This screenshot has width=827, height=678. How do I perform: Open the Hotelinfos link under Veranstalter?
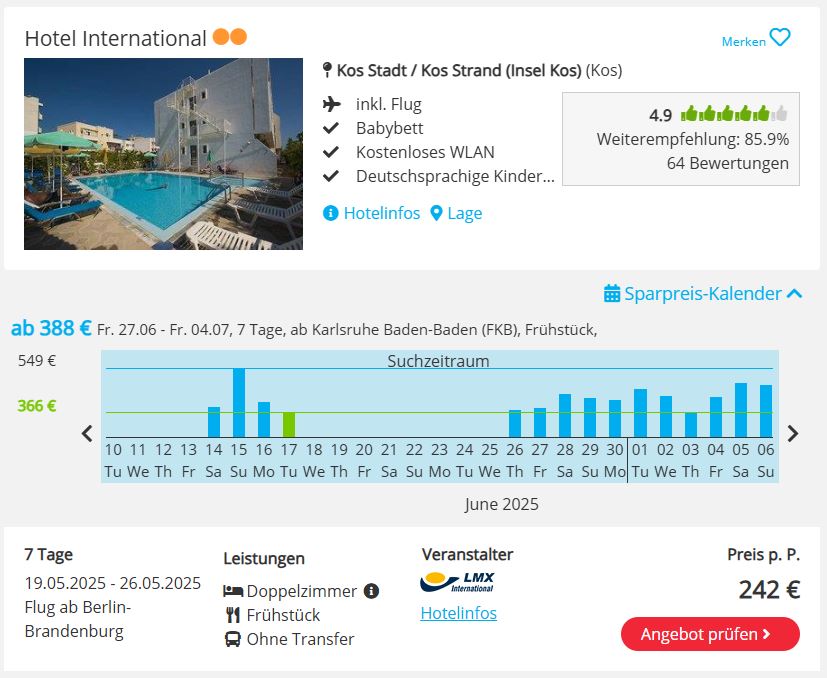tap(459, 613)
